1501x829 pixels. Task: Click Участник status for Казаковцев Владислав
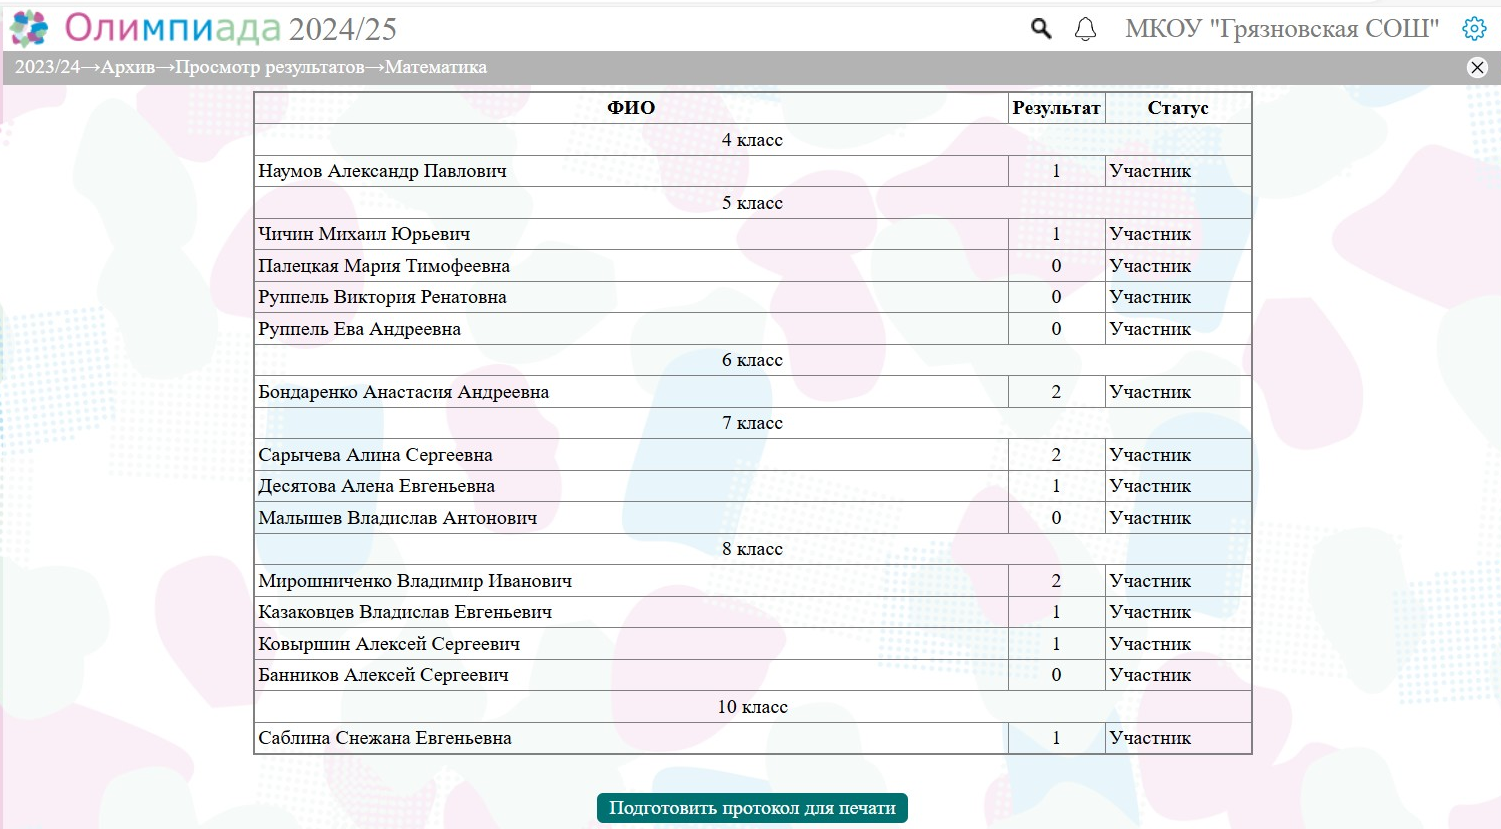coord(1150,612)
